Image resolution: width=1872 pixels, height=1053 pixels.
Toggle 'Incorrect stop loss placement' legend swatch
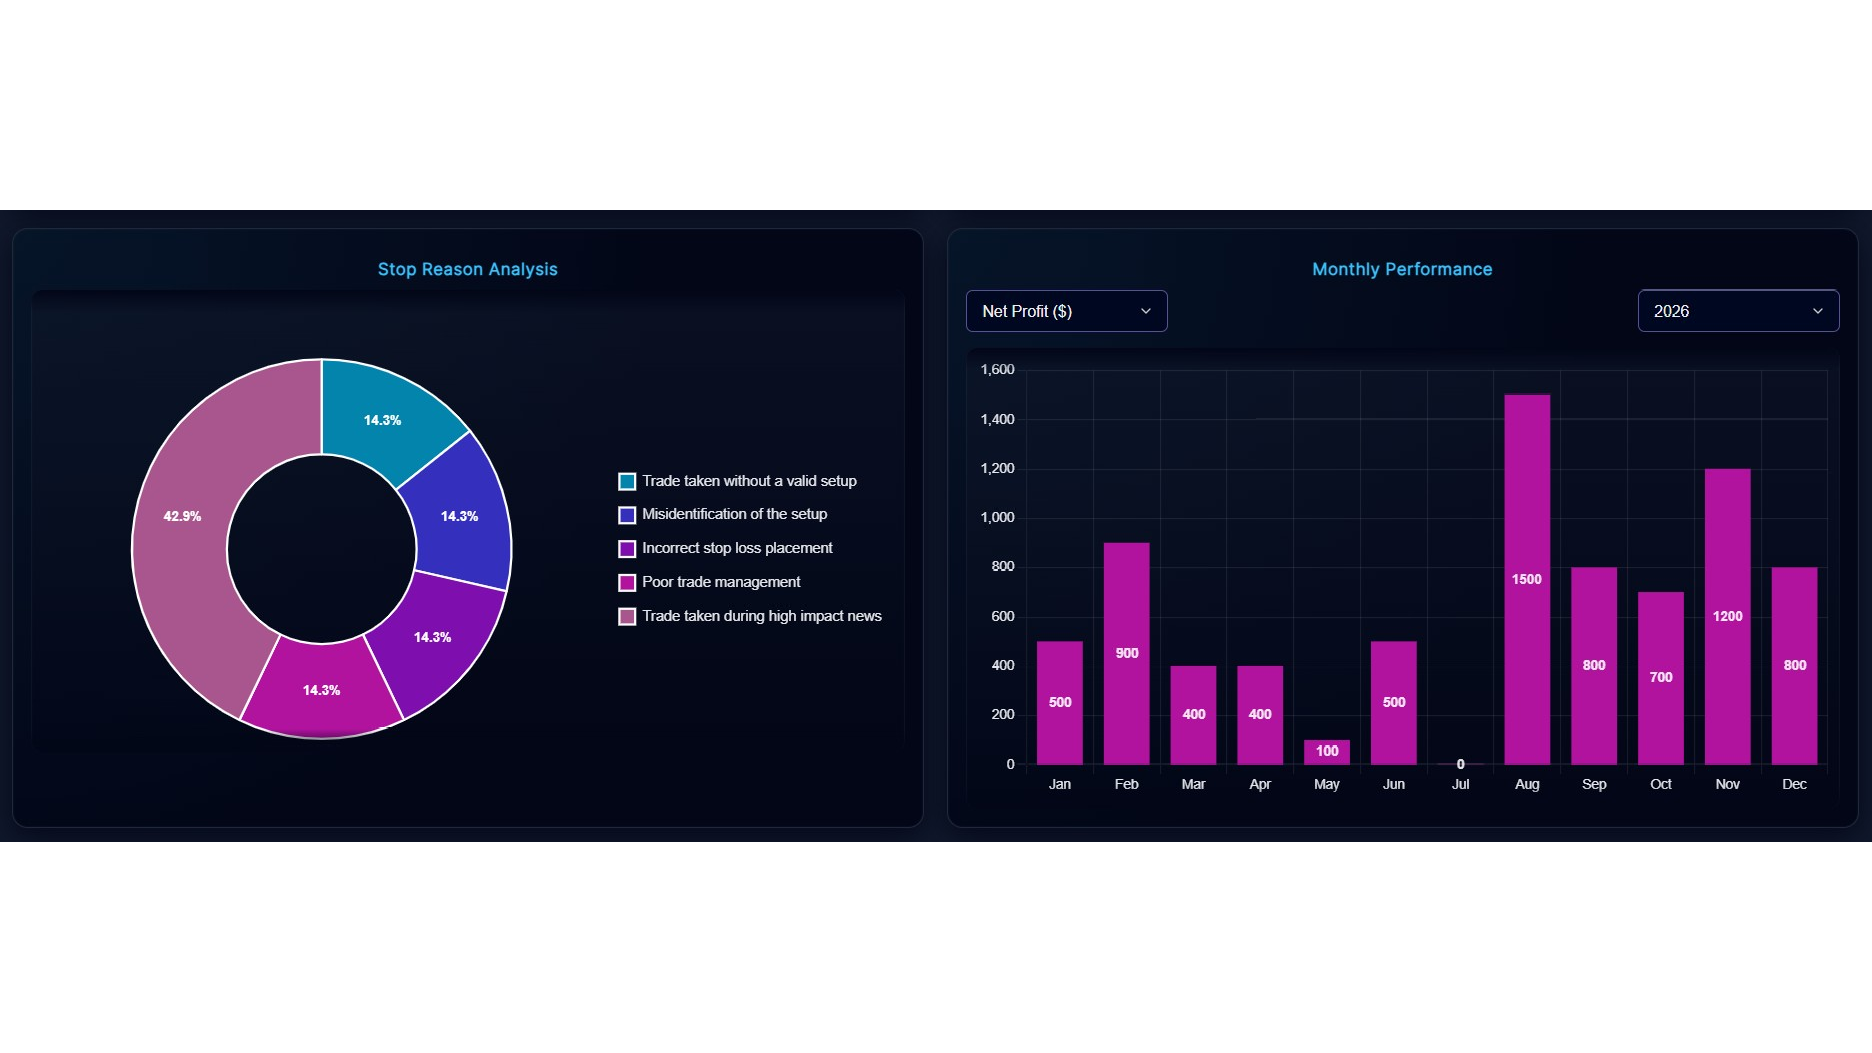[x=627, y=549]
